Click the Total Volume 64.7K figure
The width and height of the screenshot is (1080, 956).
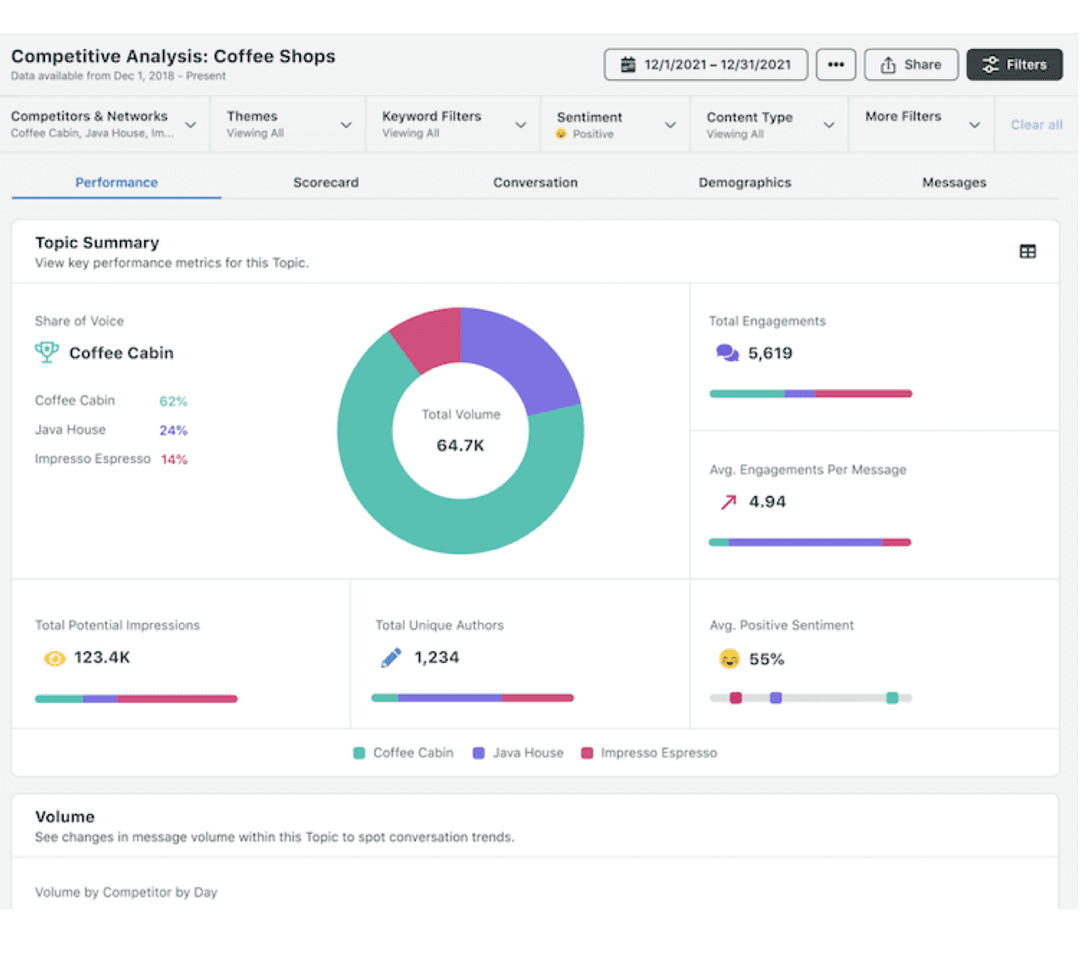pyautogui.click(x=460, y=446)
